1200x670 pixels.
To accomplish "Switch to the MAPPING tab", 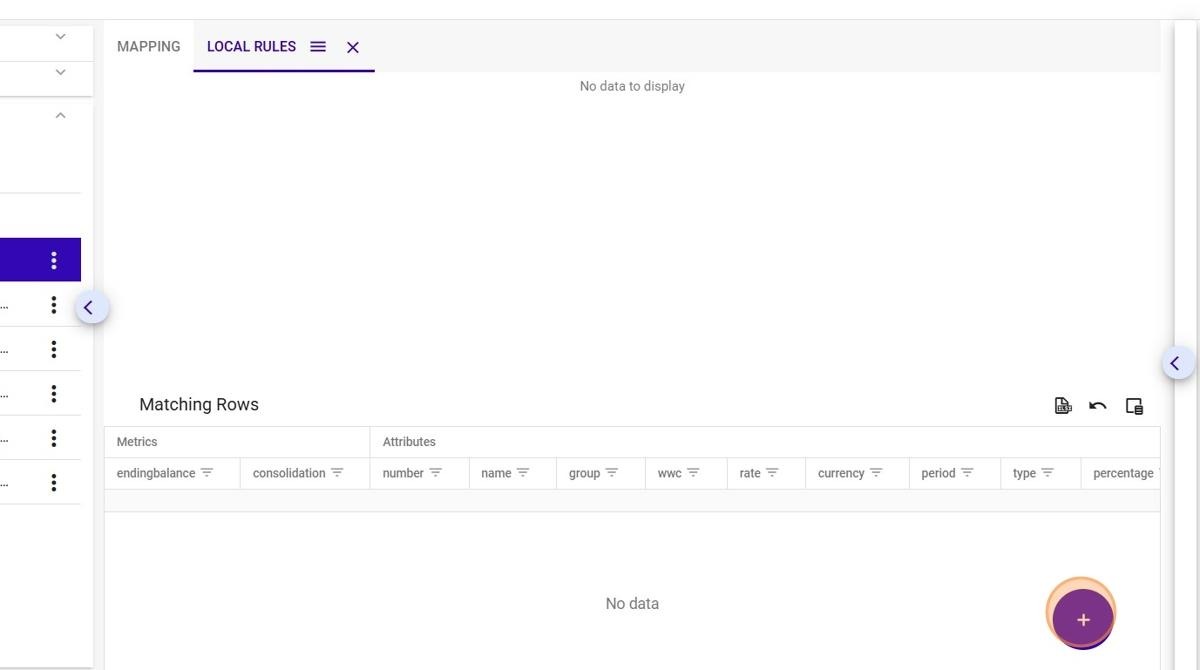I will coord(148,46).
